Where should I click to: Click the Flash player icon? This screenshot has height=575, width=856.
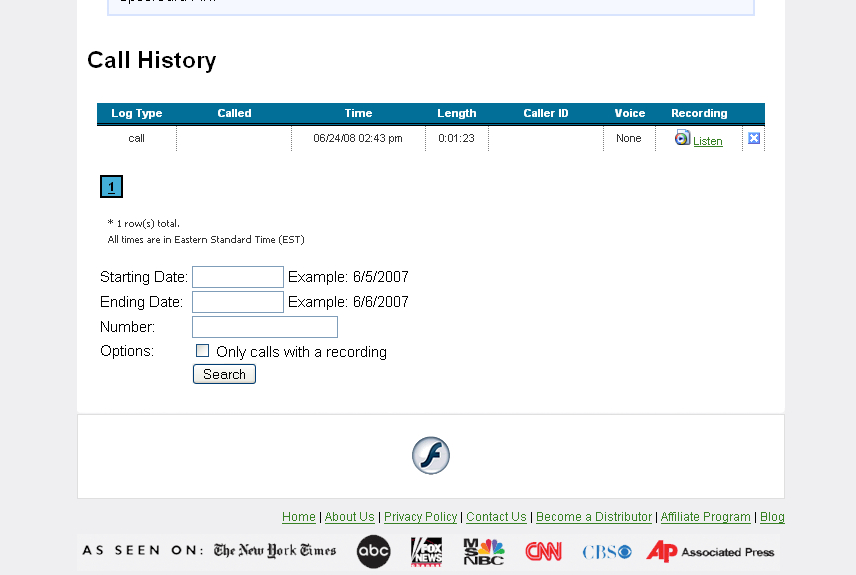point(431,456)
